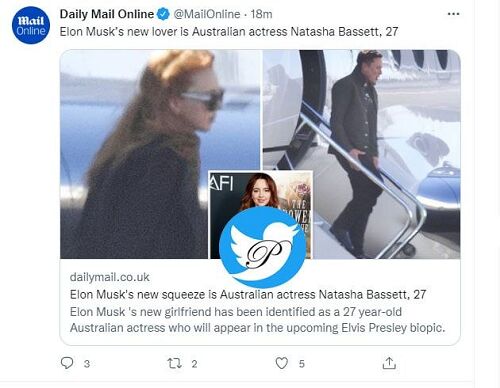Open the @MailOnline handle link

pos(207,14)
